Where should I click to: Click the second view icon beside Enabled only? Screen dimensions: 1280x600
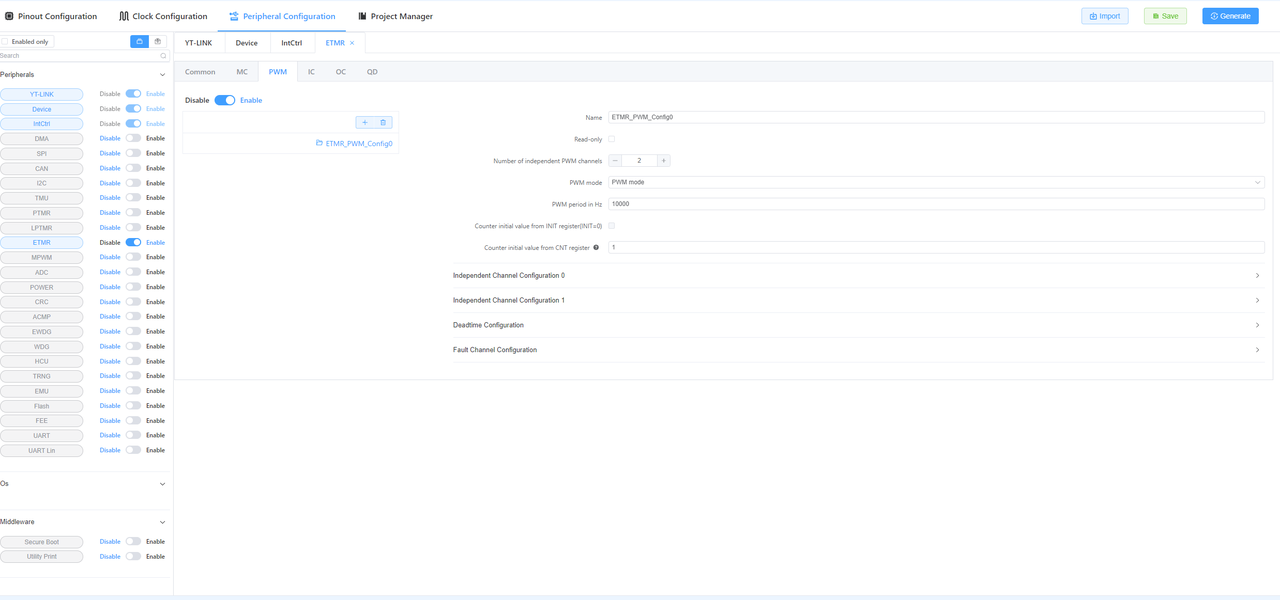tap(158, 41)
